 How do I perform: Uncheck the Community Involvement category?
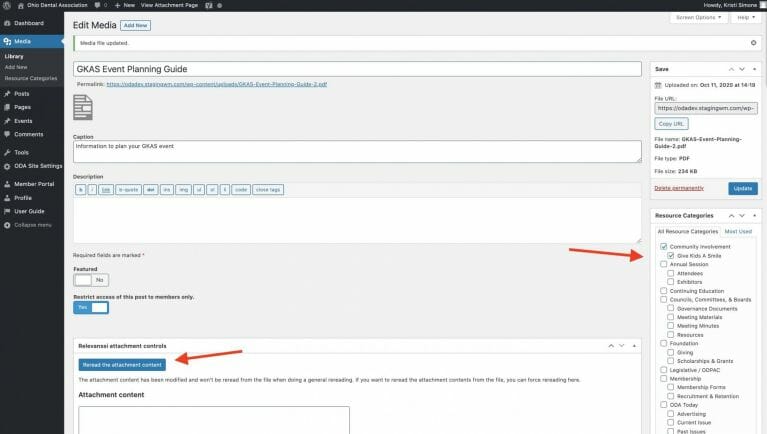(664, 247)
